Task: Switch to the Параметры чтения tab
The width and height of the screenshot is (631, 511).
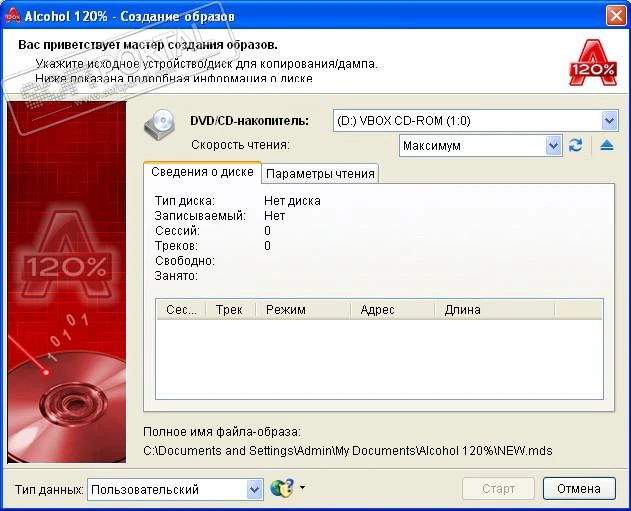Action: (x=320, y=173)
